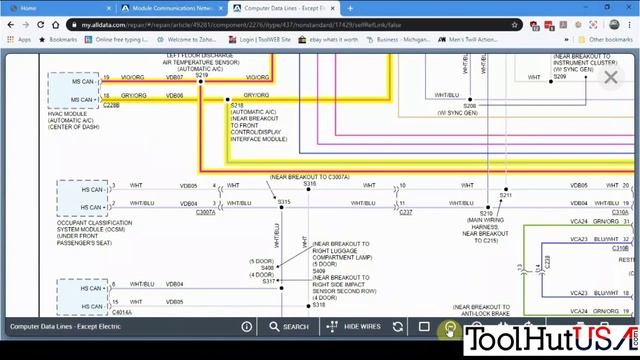Bookmark this page with the star
The height and width of the screenshot is (360, 640).
tap(514, 25)
